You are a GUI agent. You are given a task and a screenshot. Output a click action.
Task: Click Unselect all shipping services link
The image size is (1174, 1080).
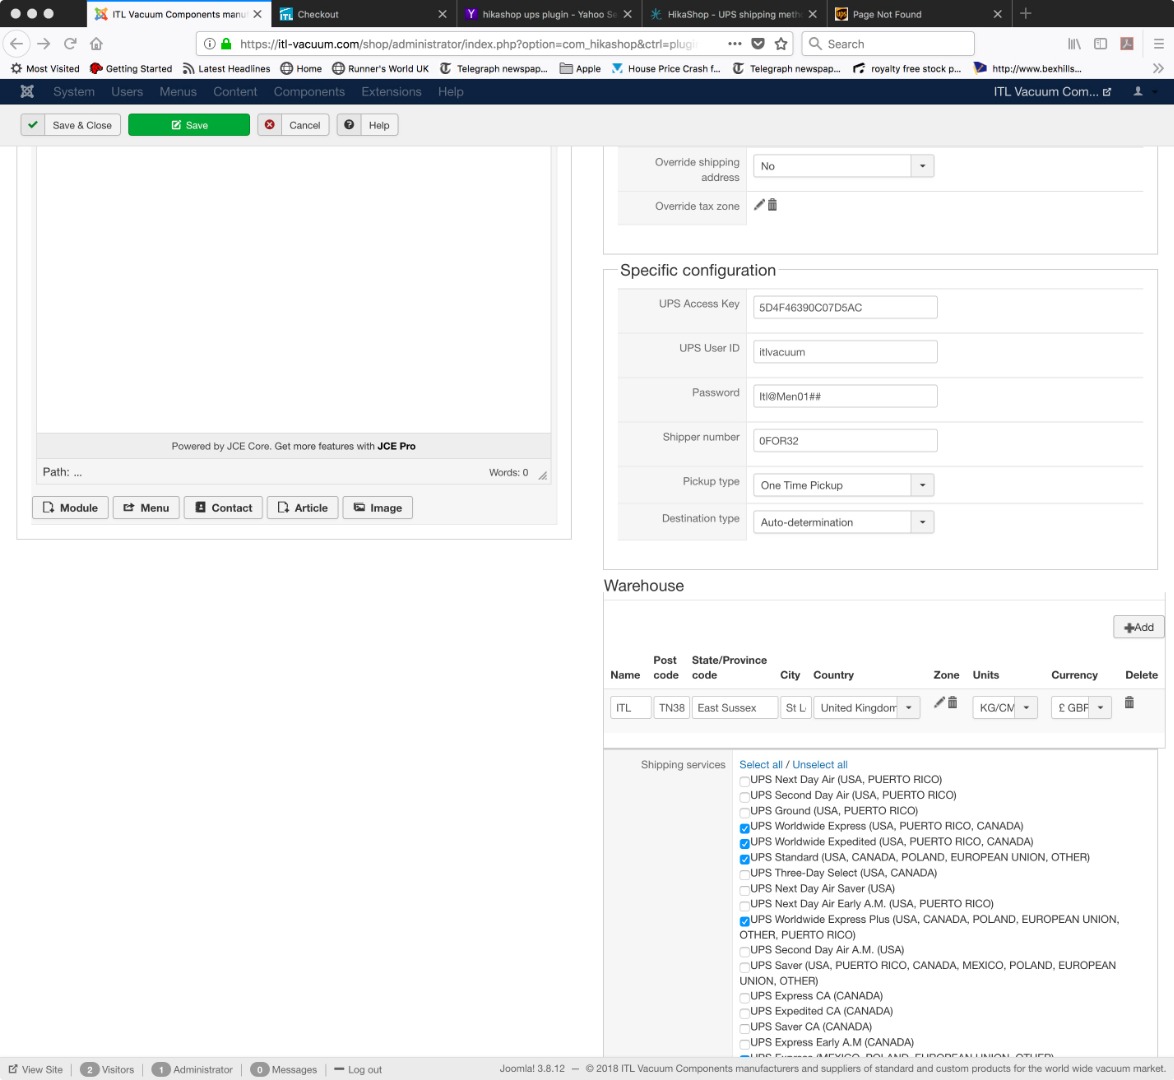click(x=820, y=764)
